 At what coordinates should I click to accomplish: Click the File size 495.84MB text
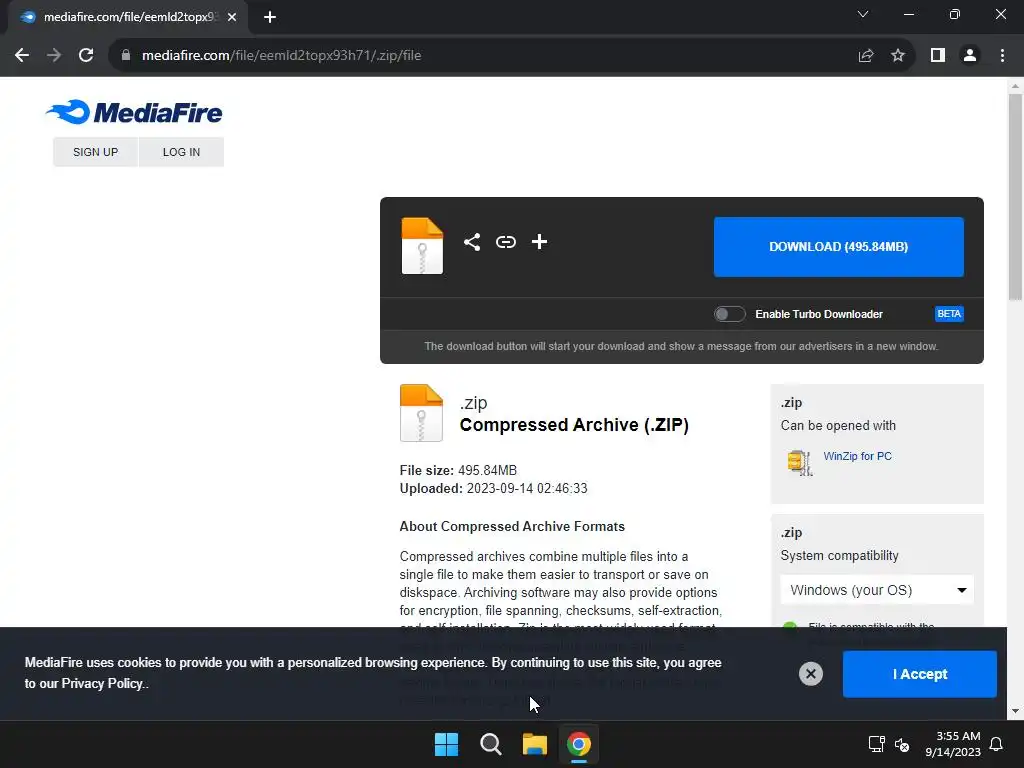458,471
